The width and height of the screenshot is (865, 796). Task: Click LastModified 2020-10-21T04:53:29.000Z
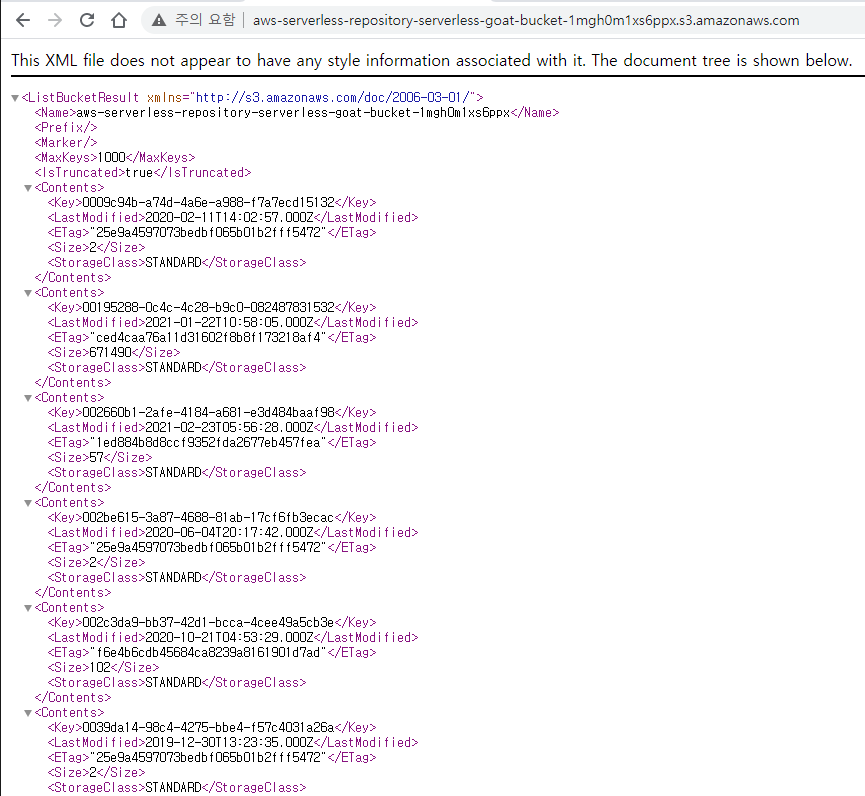229,637
